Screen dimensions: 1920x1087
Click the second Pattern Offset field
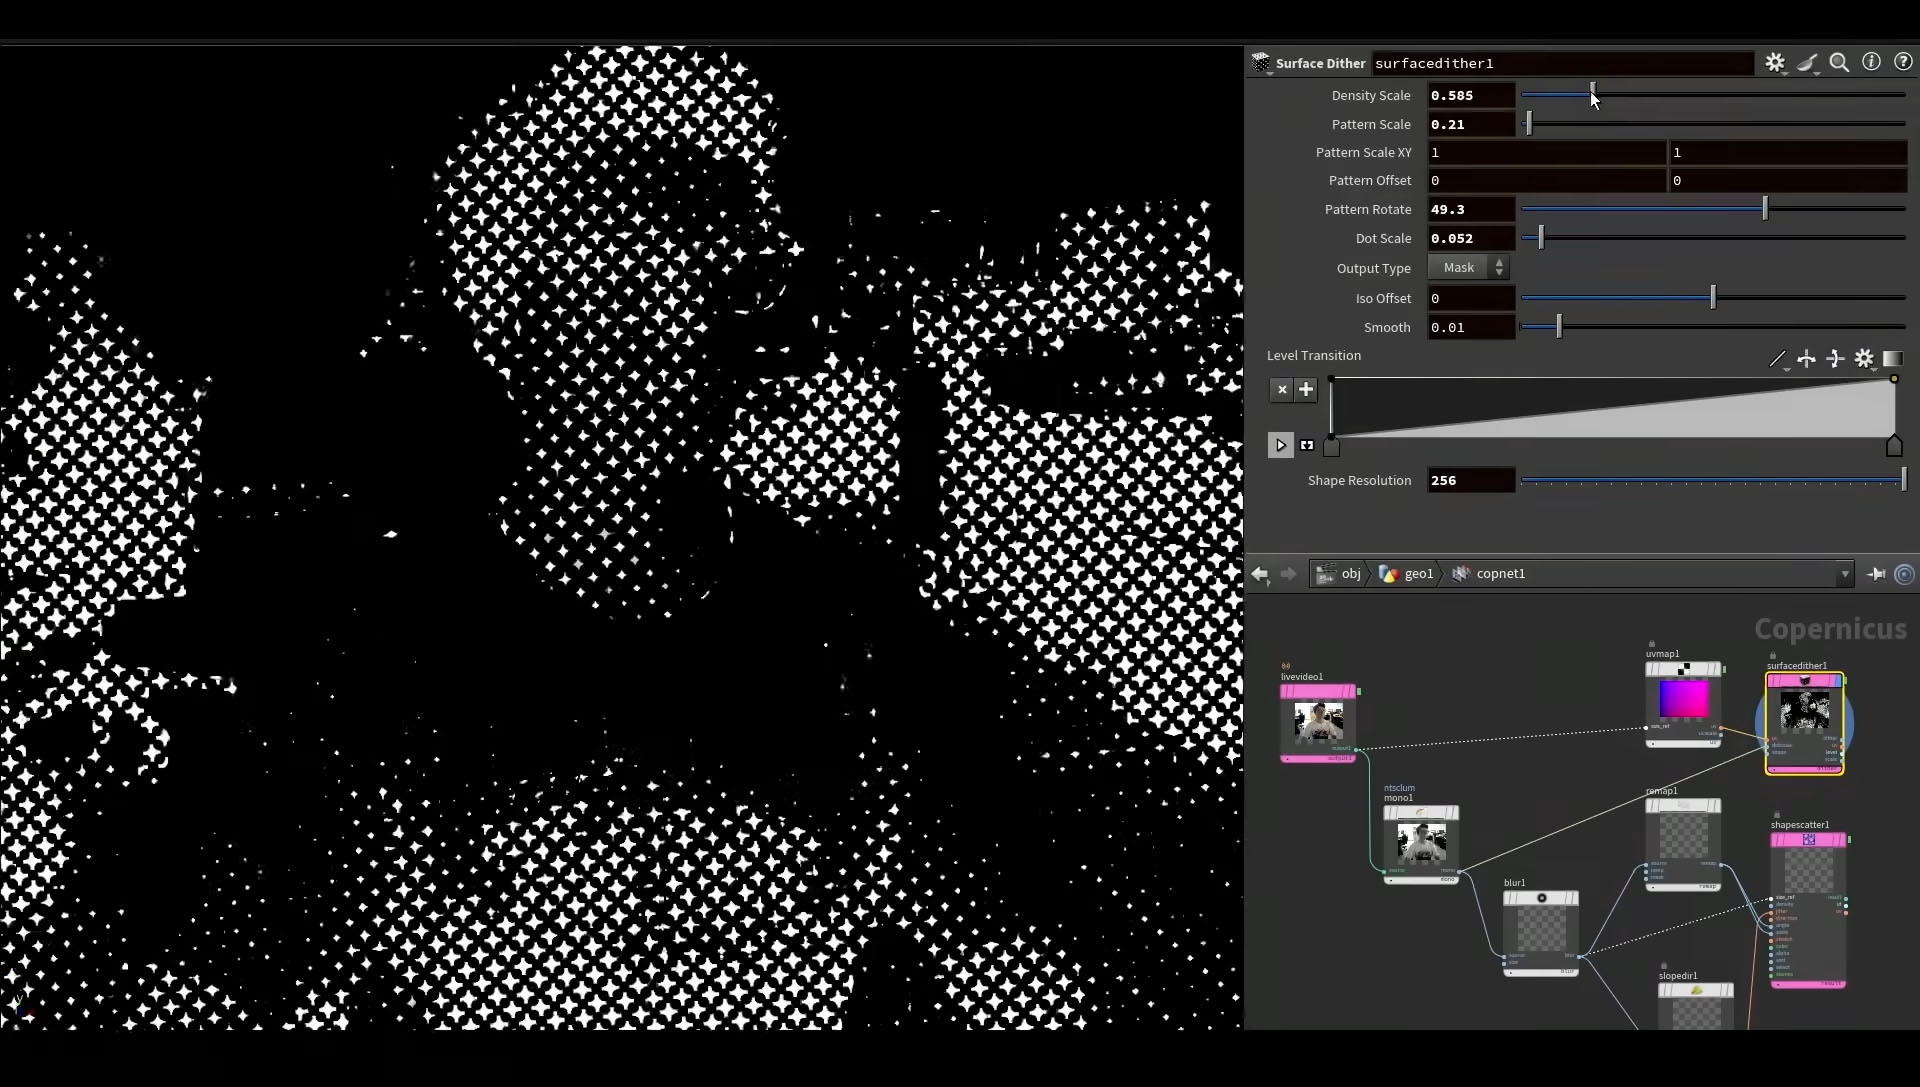click(x=1788, y=180)
